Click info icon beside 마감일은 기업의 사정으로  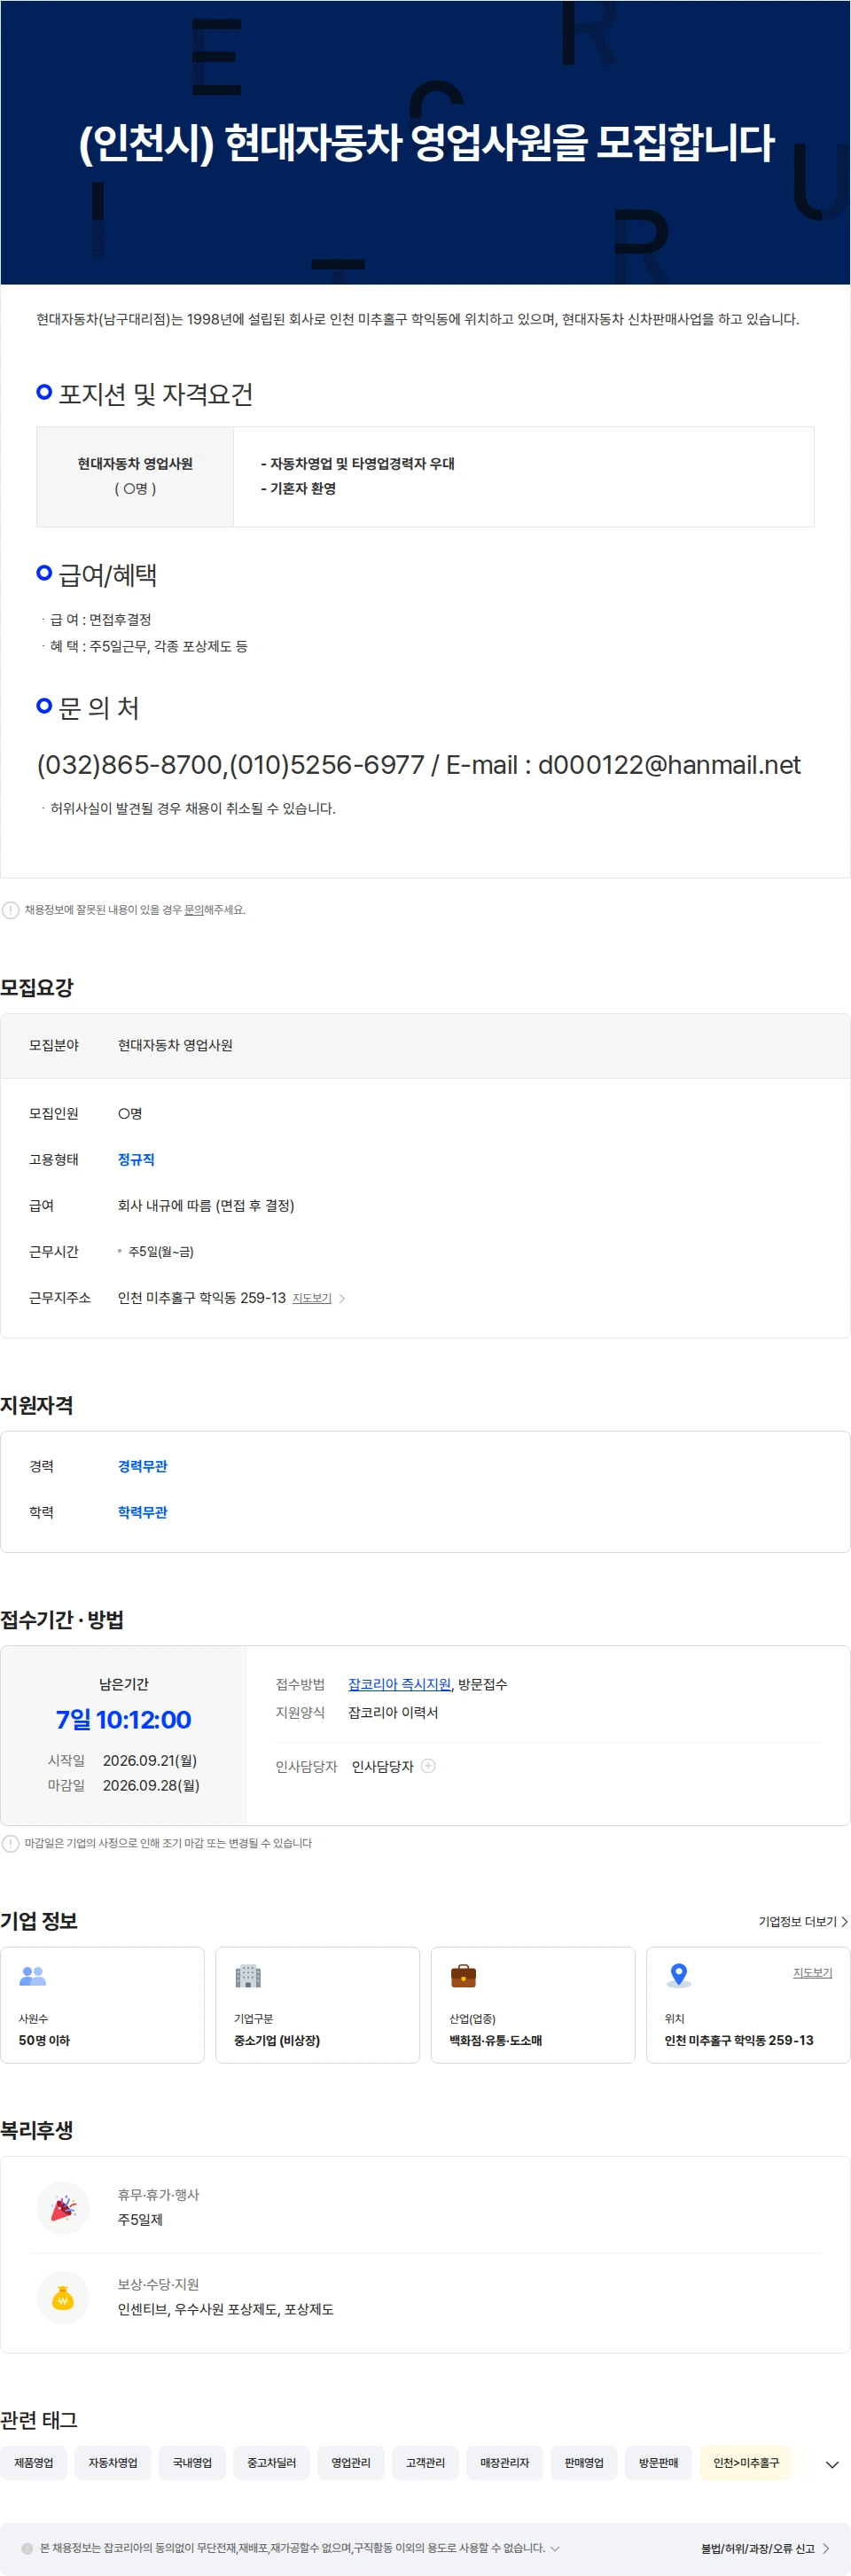11,1843
